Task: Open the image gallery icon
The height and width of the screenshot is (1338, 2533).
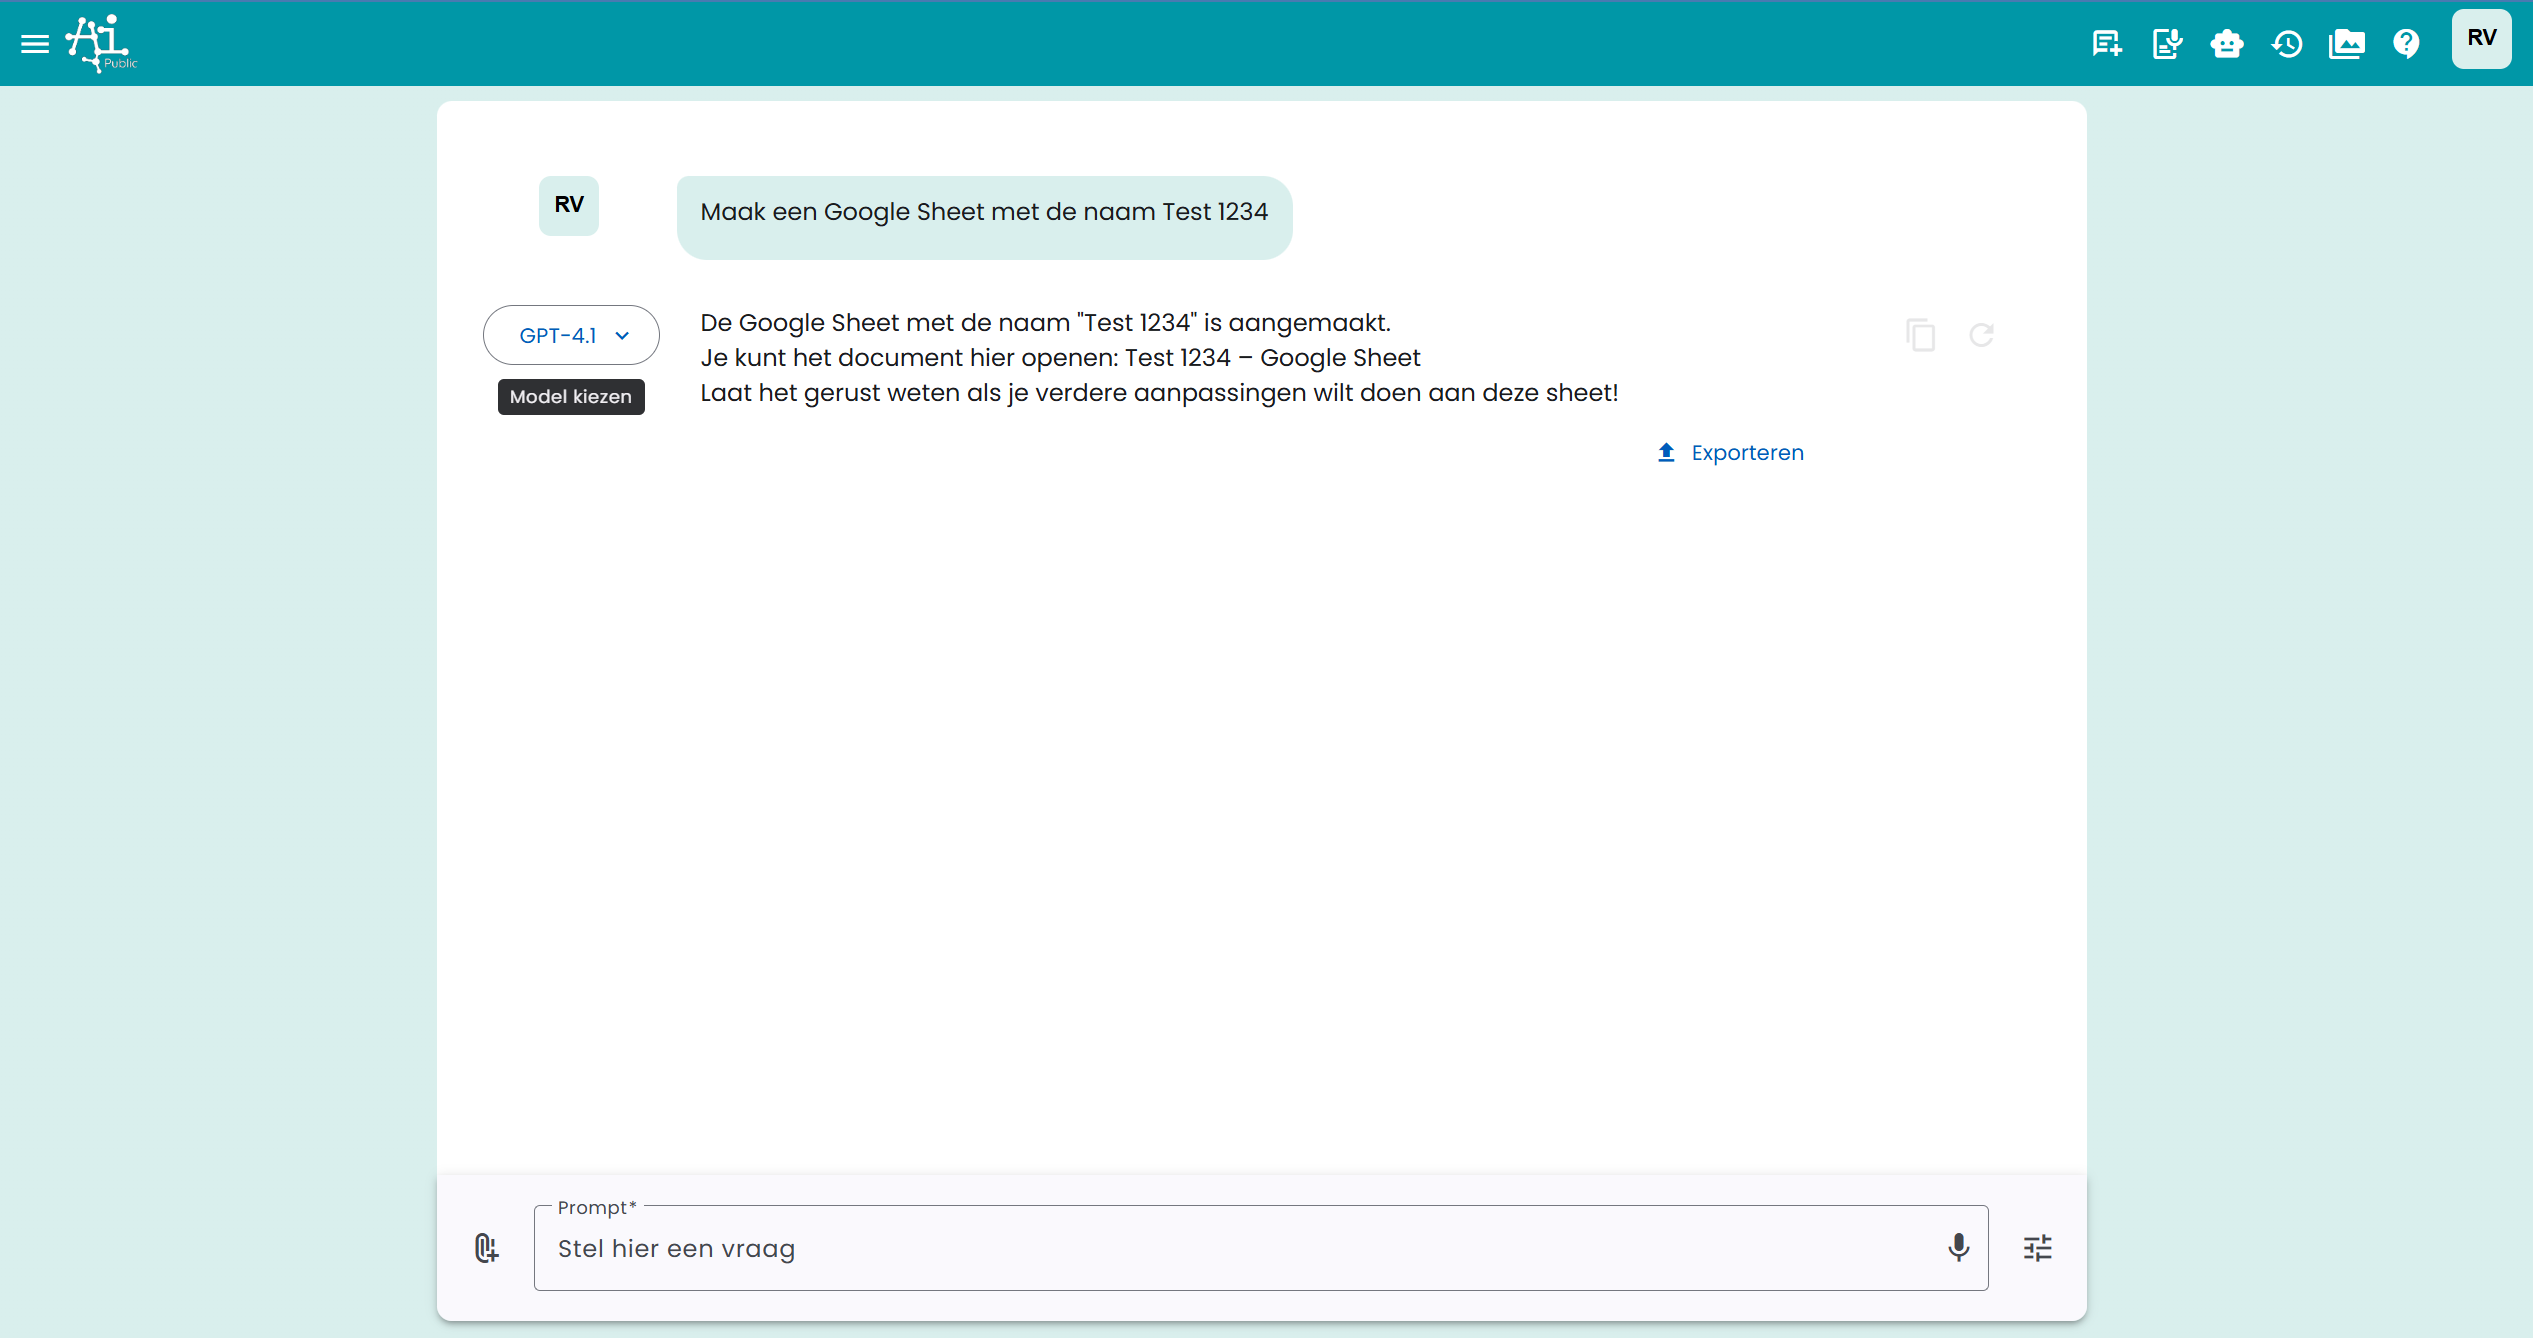Action: tap(2347, 44)
